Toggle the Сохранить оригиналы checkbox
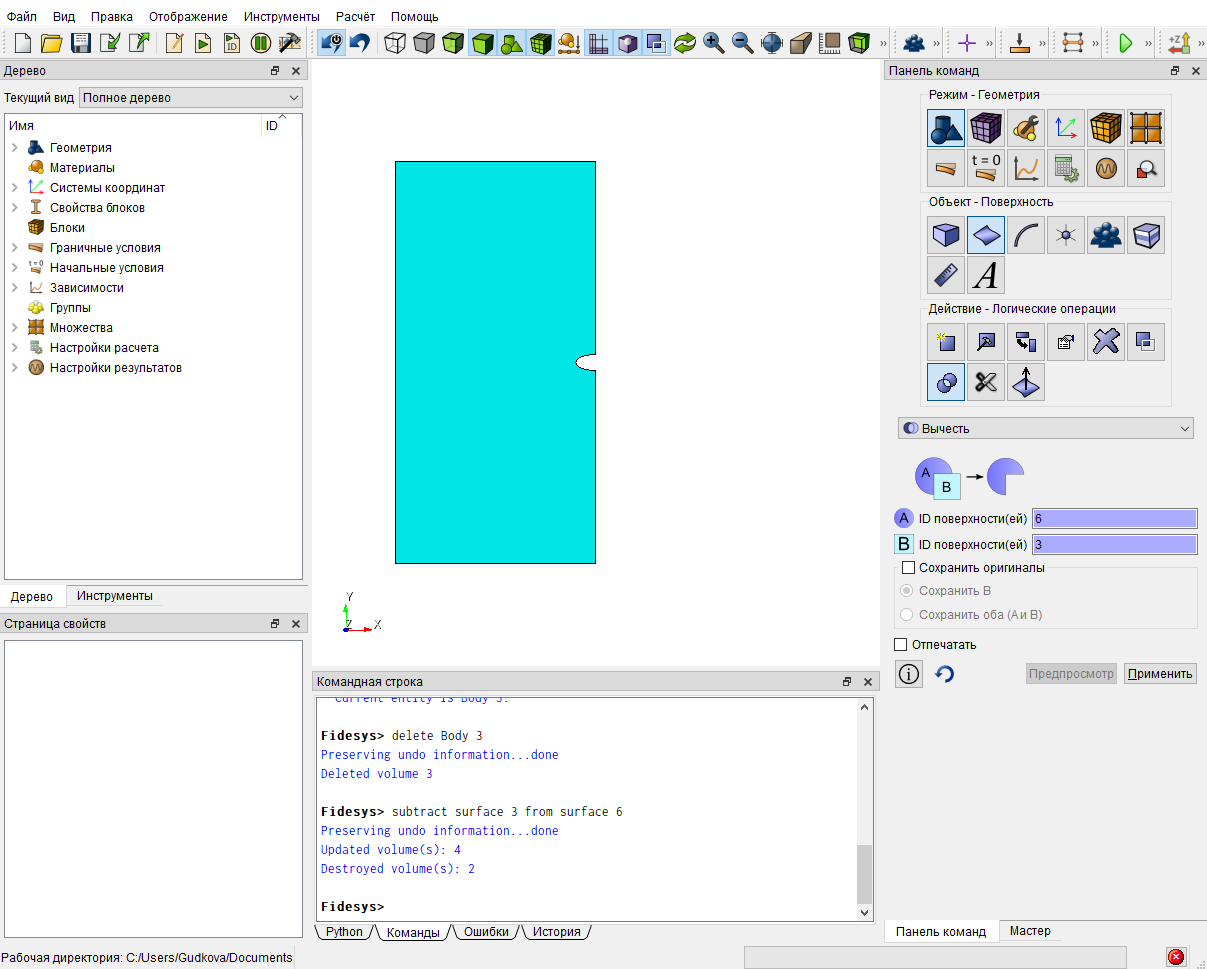 (x=909, y=568)
